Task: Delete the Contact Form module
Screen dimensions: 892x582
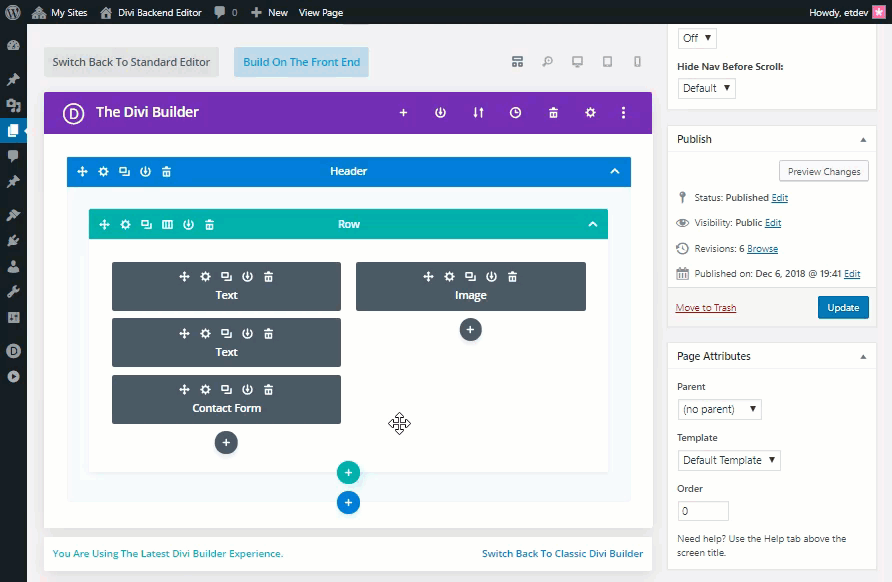Action: (x=269, y=390)
